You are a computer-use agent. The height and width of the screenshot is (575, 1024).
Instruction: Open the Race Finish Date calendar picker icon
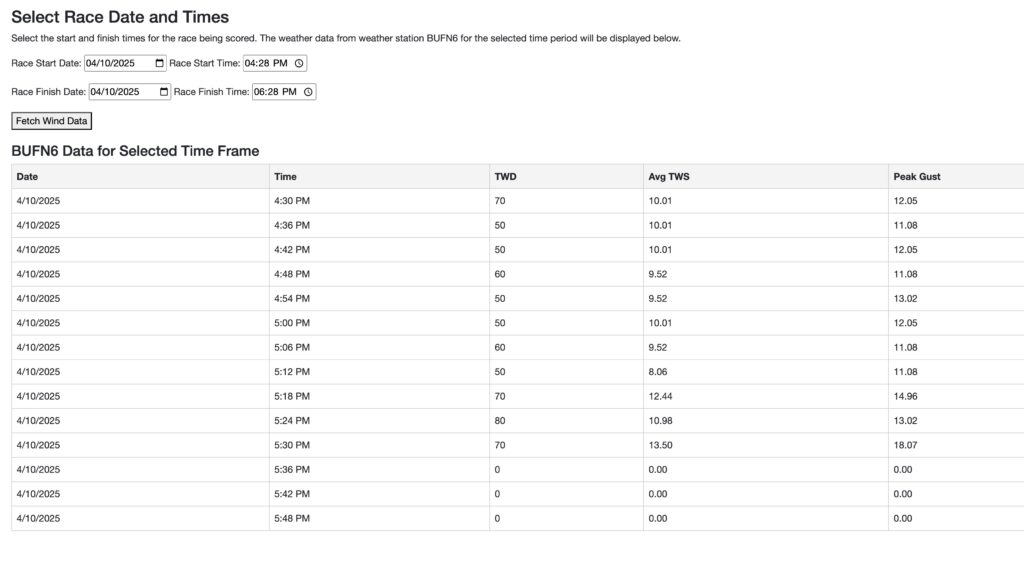164,92
